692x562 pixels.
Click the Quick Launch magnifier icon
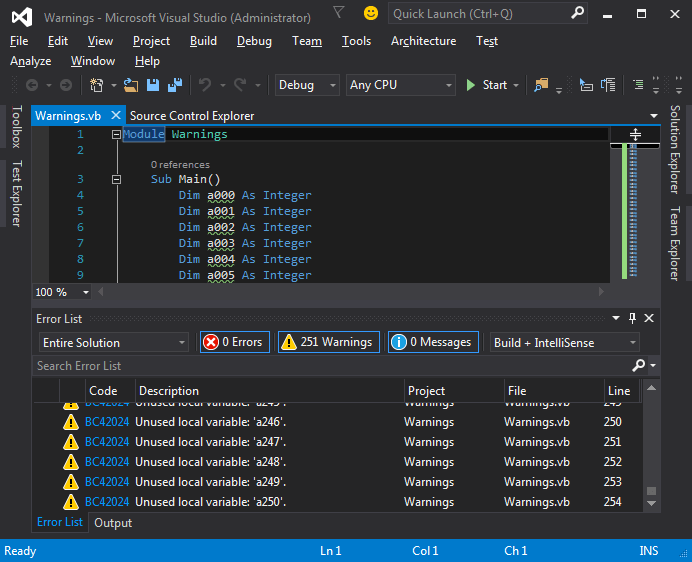click(x=577, y=13)
